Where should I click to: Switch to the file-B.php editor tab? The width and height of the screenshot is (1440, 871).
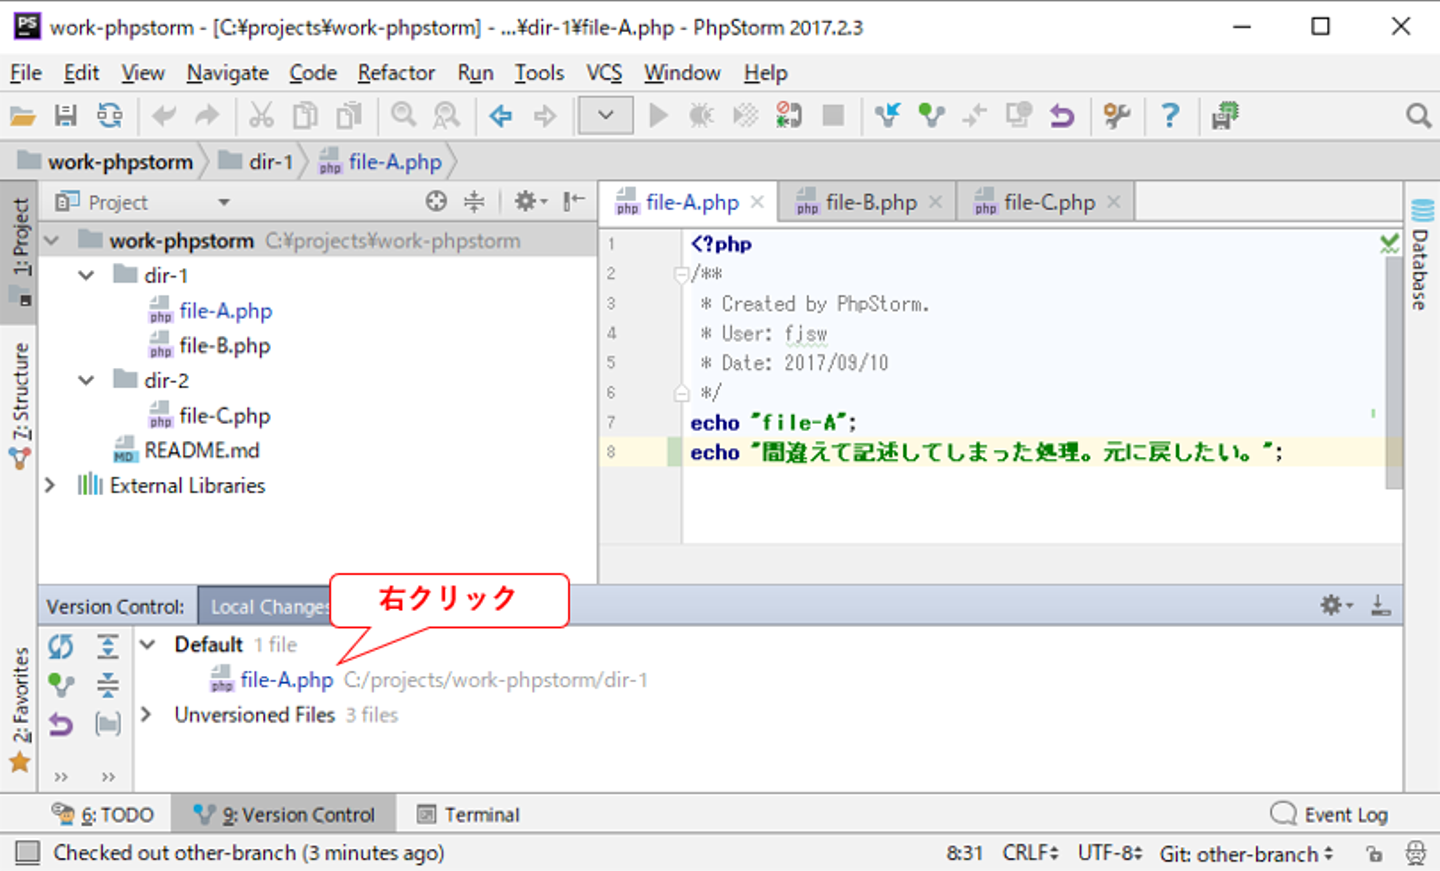(870, 203)
